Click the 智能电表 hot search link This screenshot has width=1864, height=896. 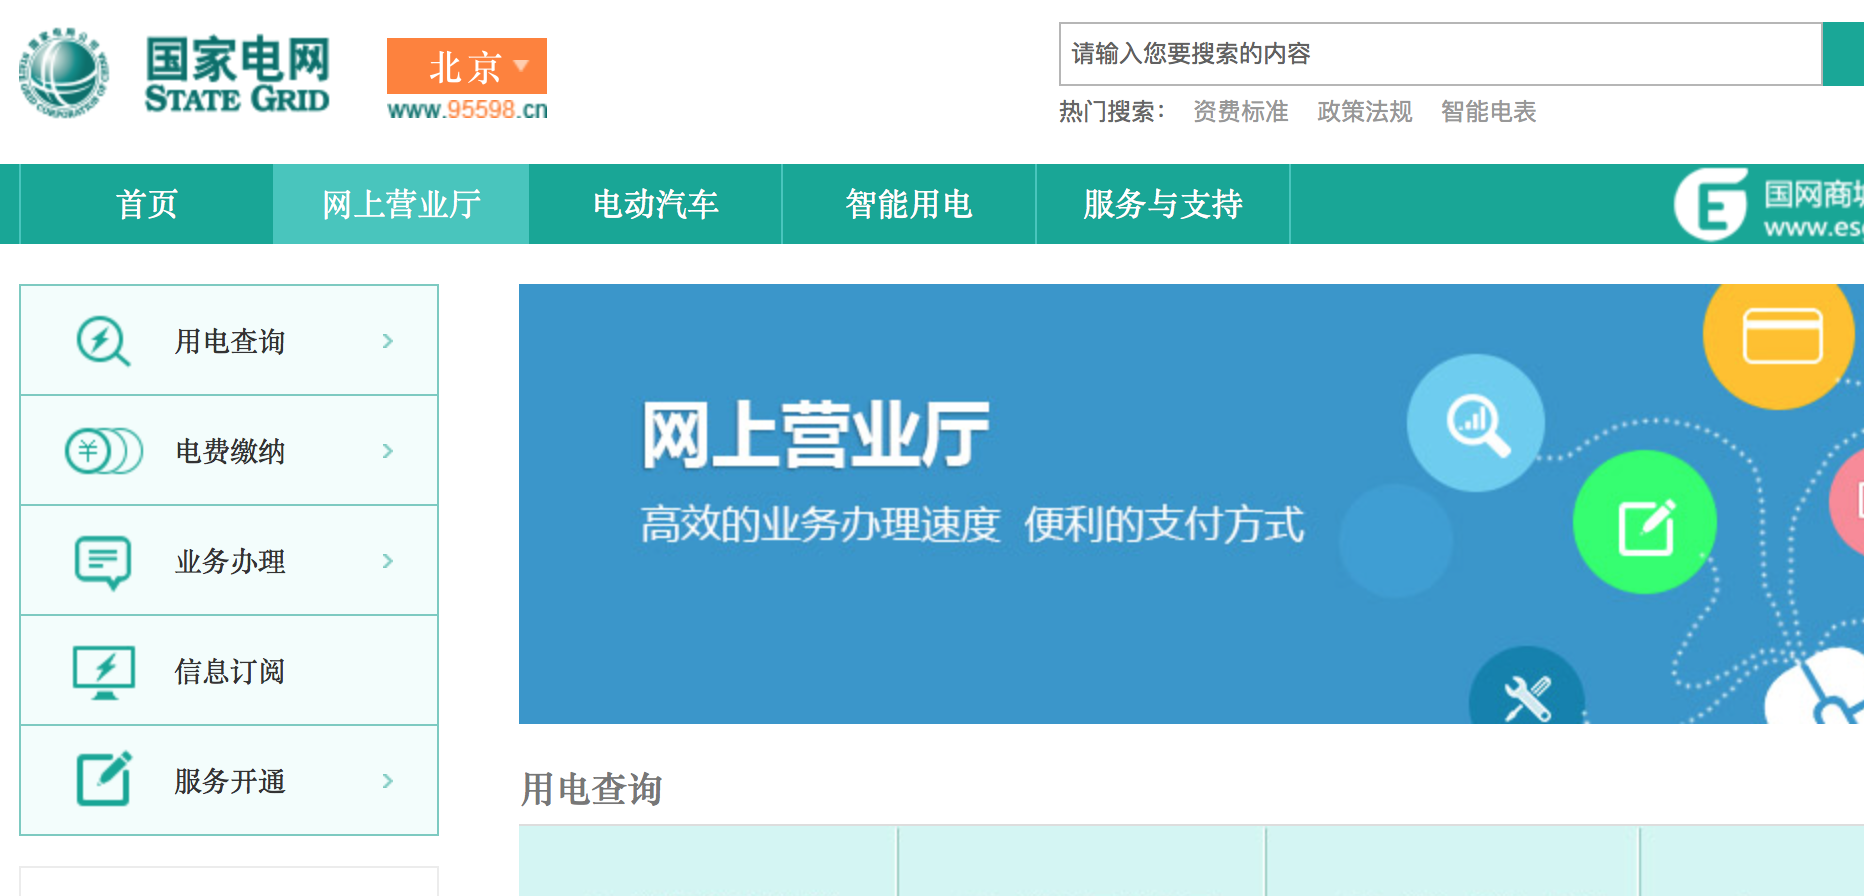click(1488, 111)
